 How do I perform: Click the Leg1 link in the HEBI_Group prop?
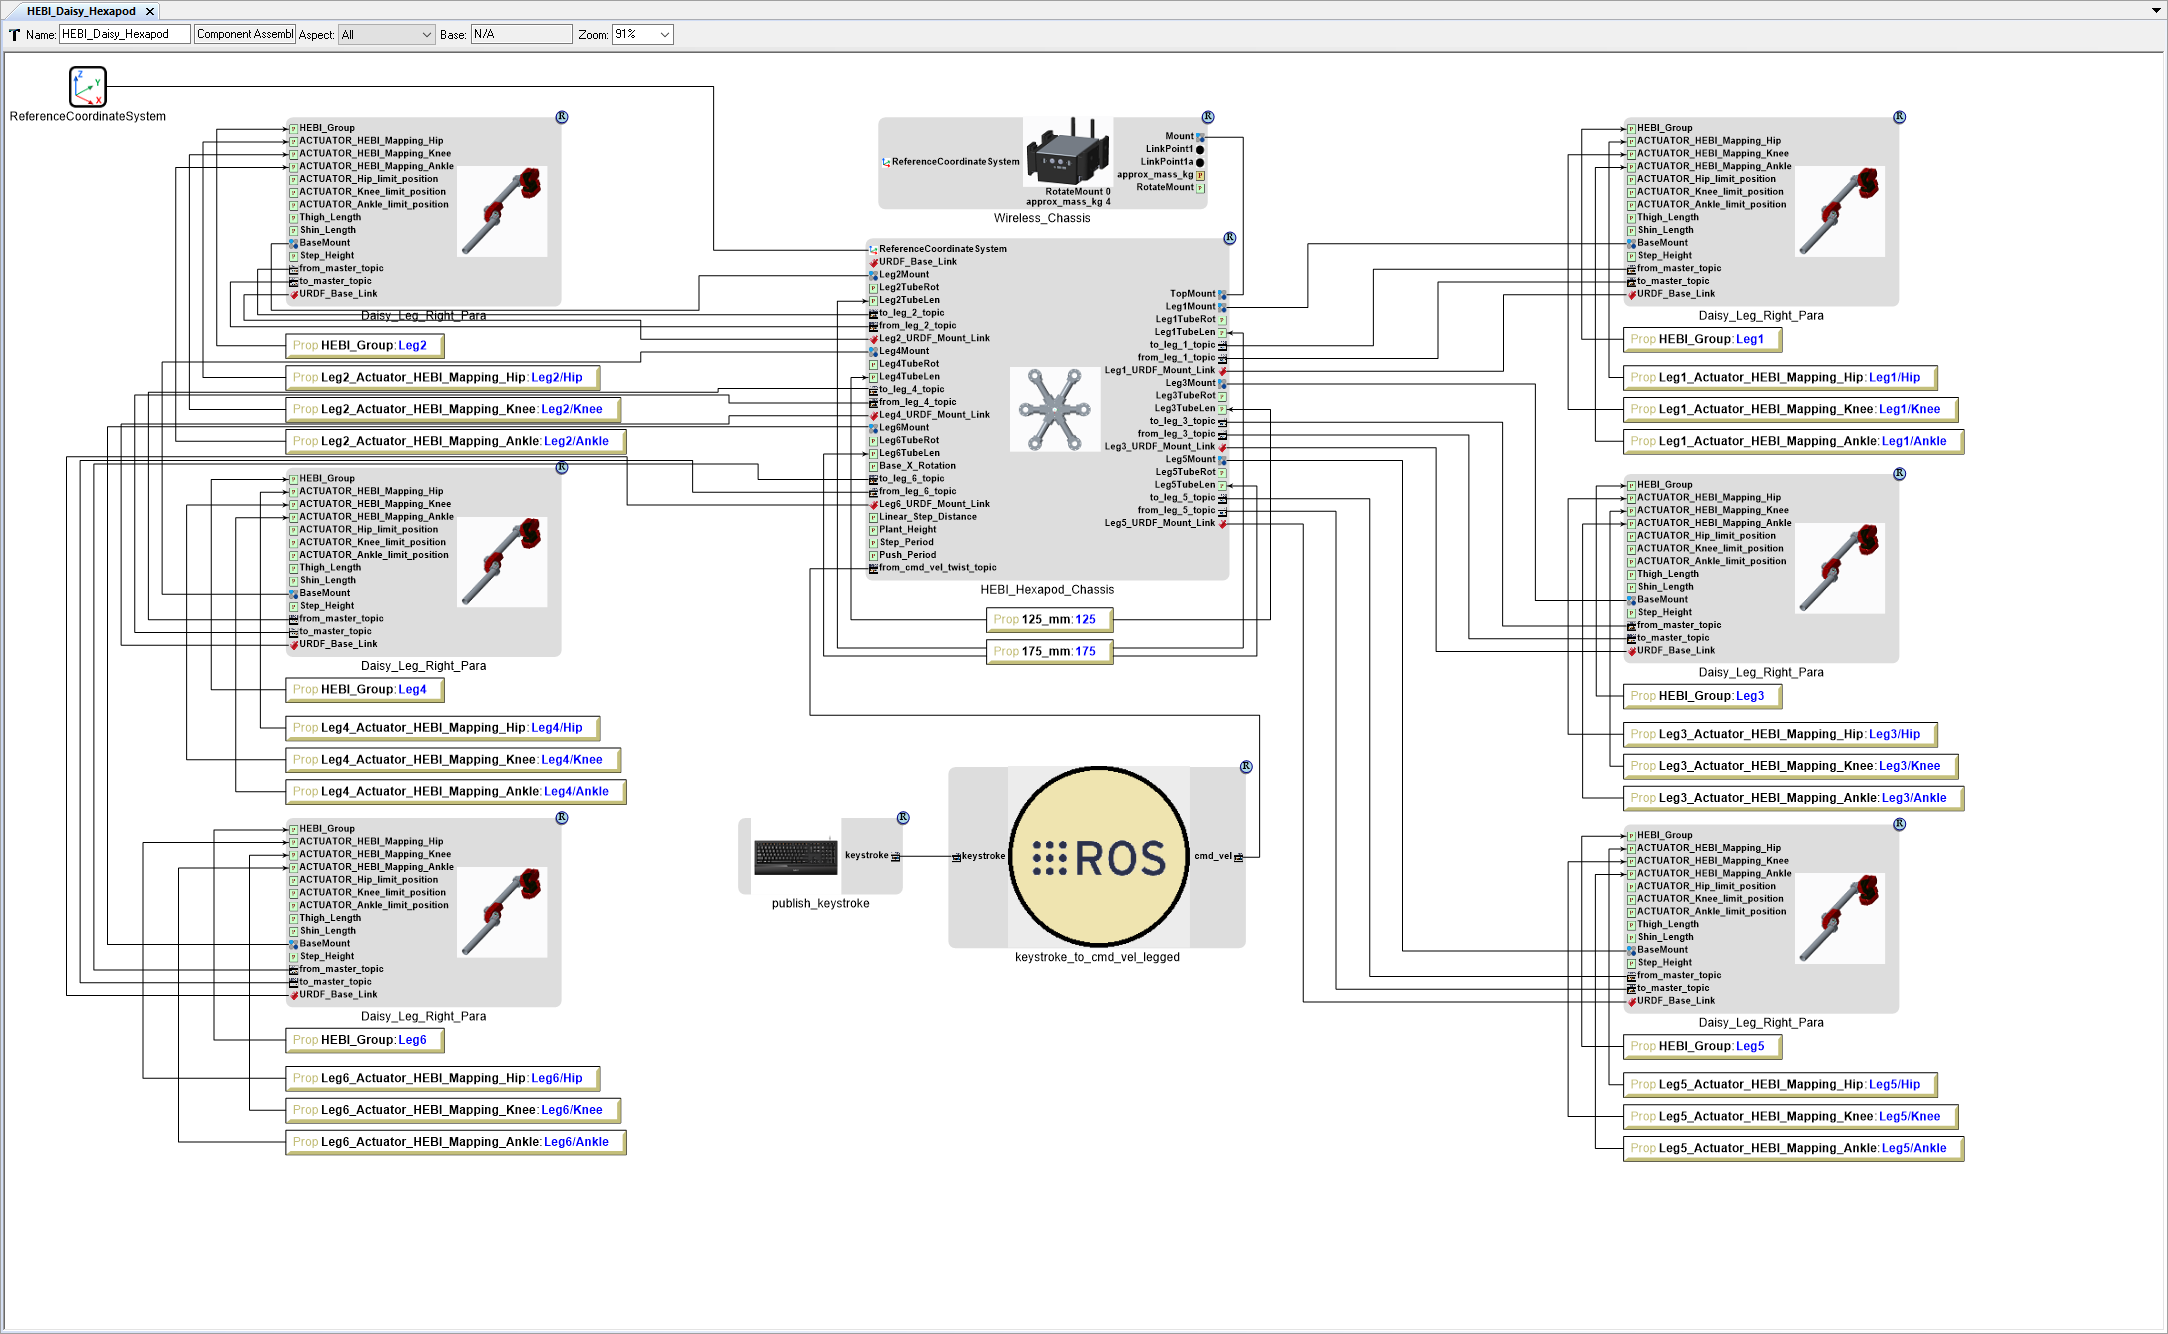click(1751, 339)
